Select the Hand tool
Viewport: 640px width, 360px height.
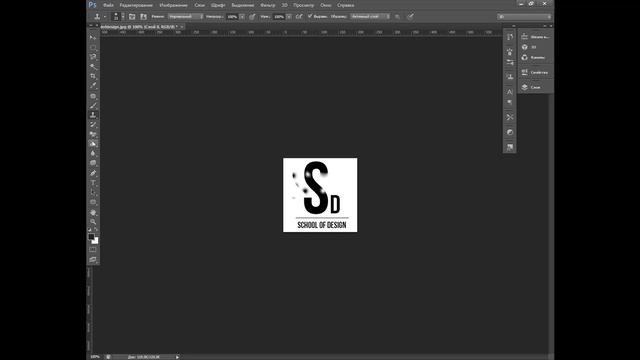(x=93, y=213)
